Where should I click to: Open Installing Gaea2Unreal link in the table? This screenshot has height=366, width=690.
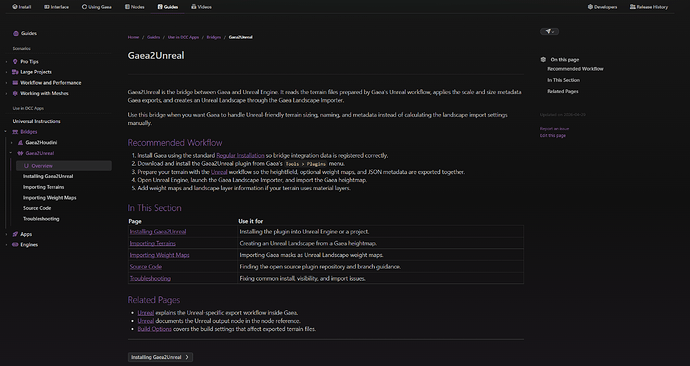(x=158, y=232)
